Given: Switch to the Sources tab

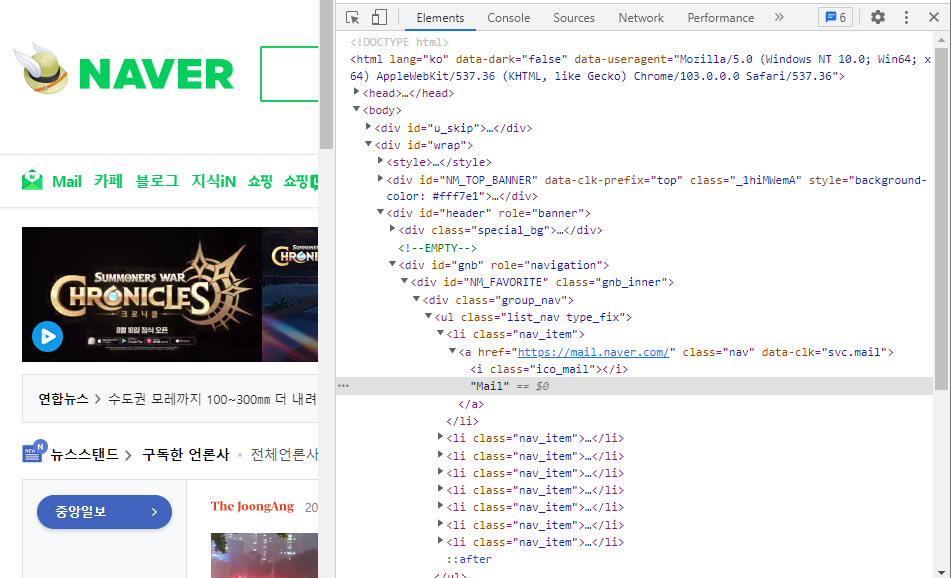Looking at the screenshot, I should (x=574, y=18).
